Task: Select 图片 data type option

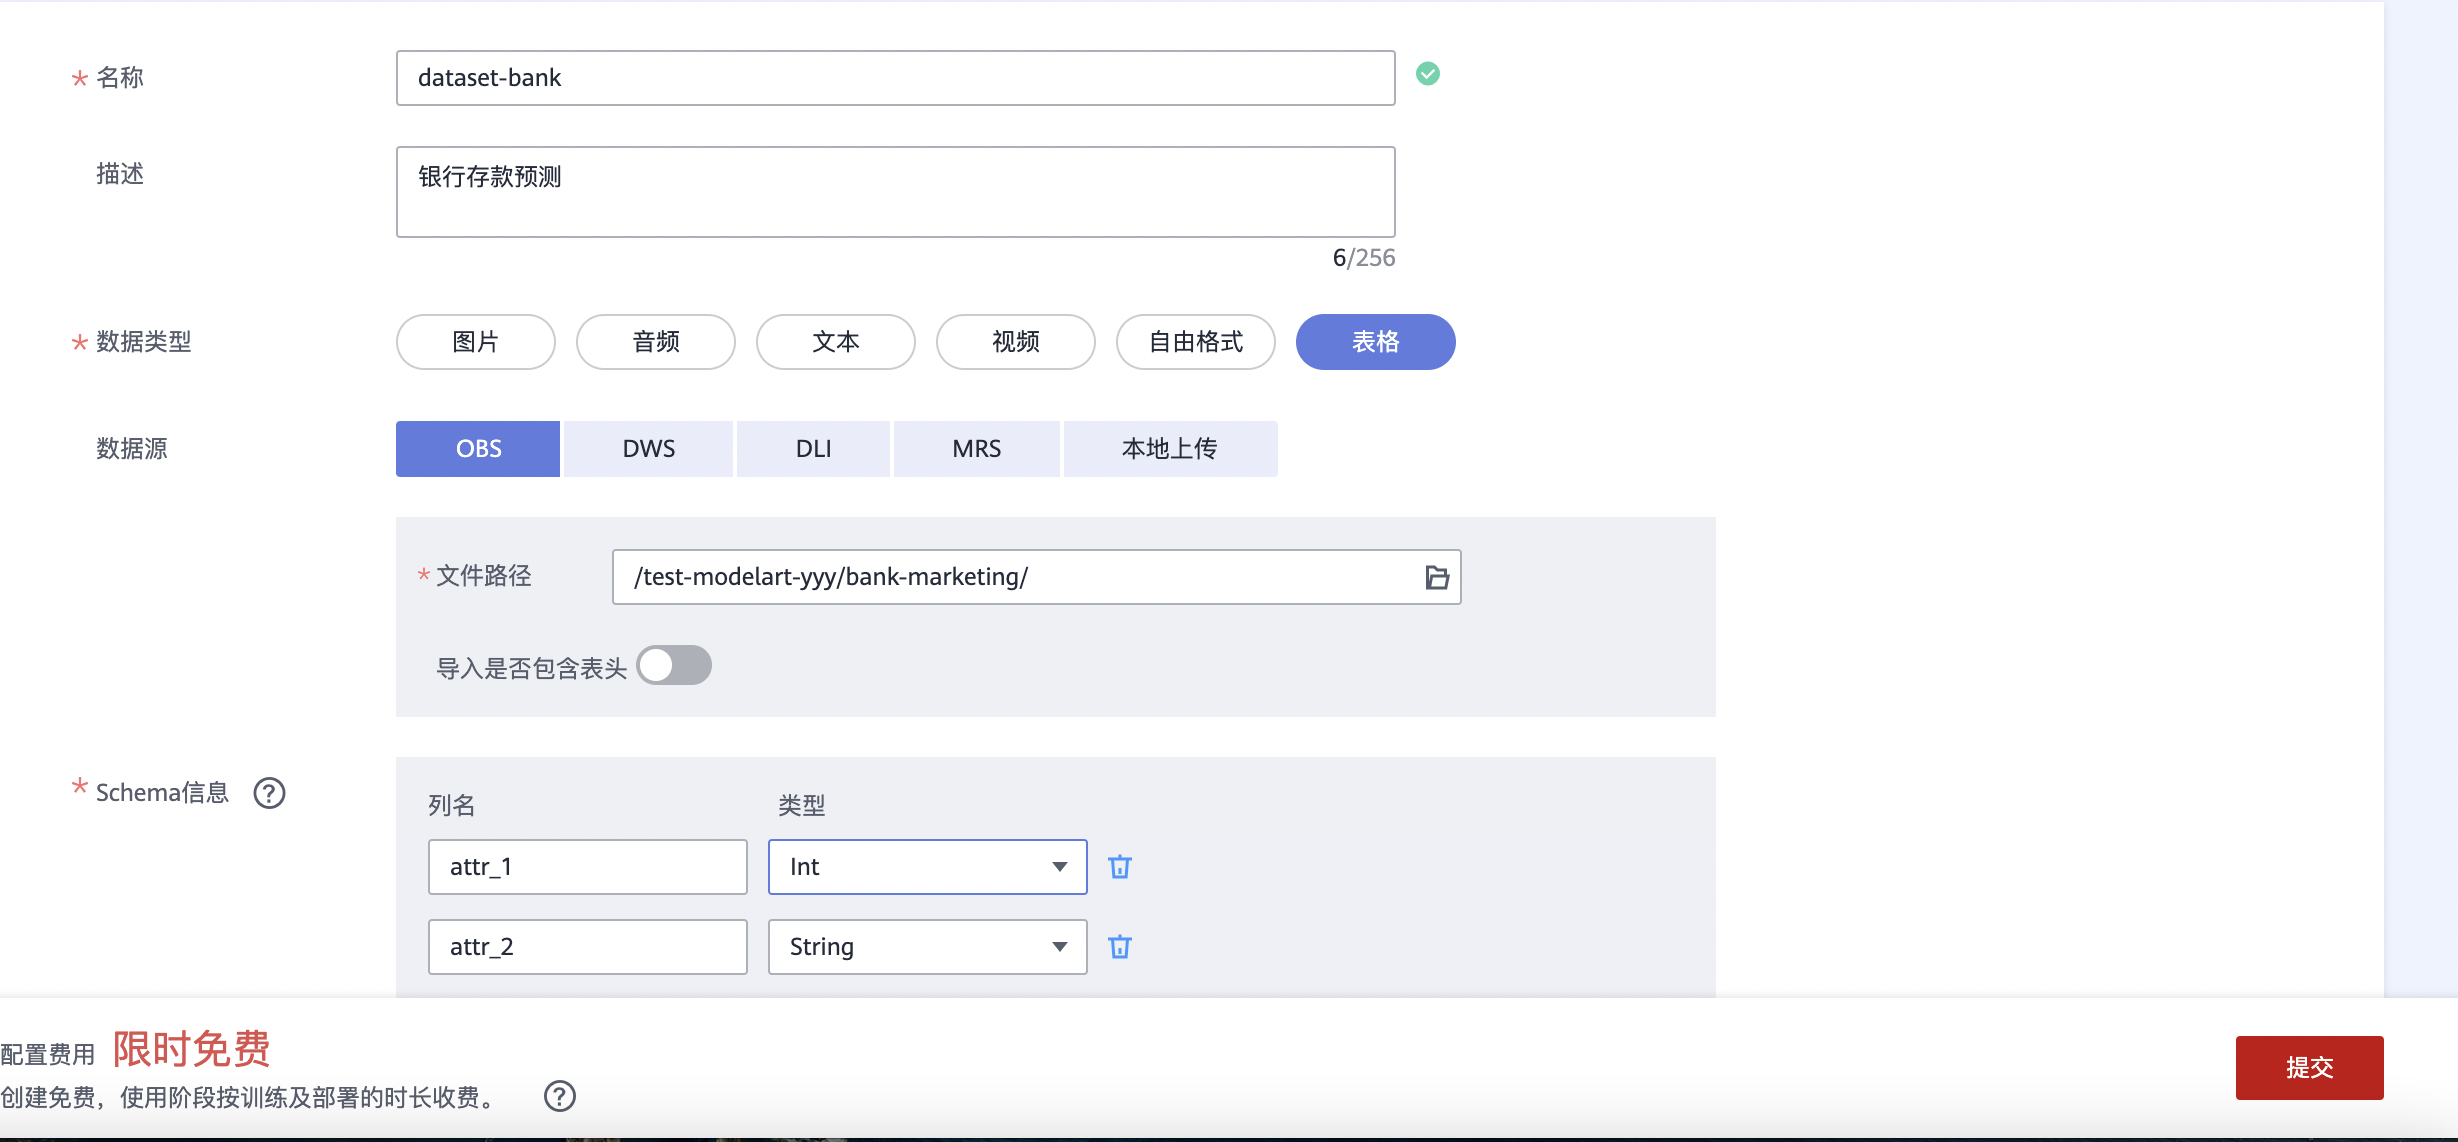Action: (475, 342)
